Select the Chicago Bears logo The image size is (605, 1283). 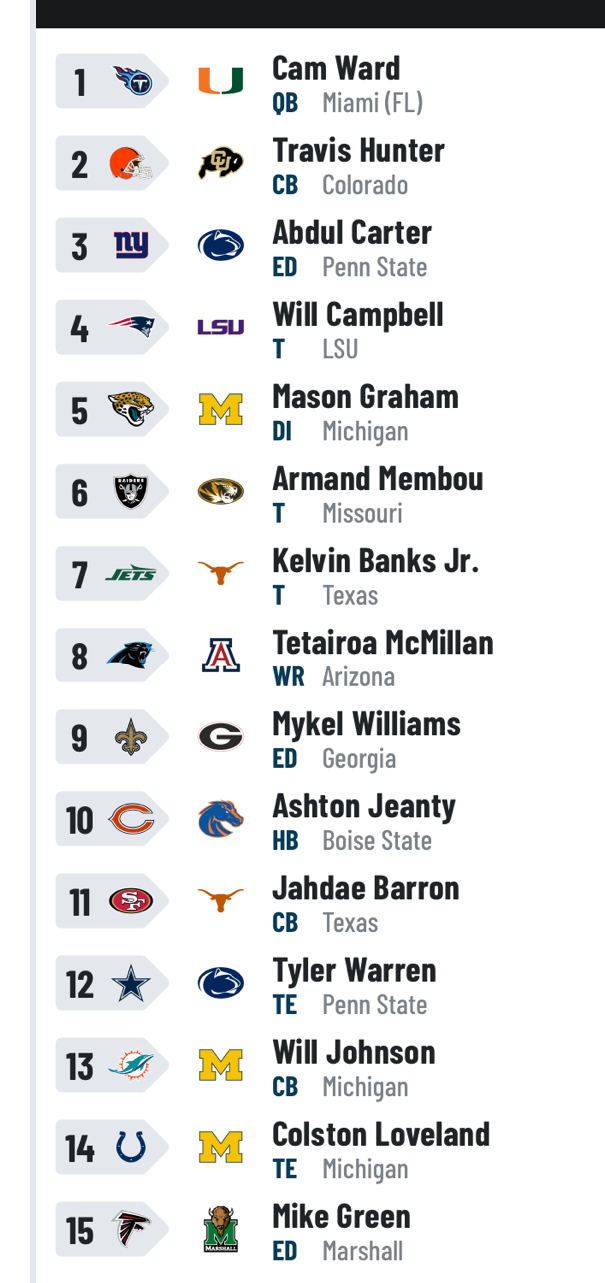131,820
